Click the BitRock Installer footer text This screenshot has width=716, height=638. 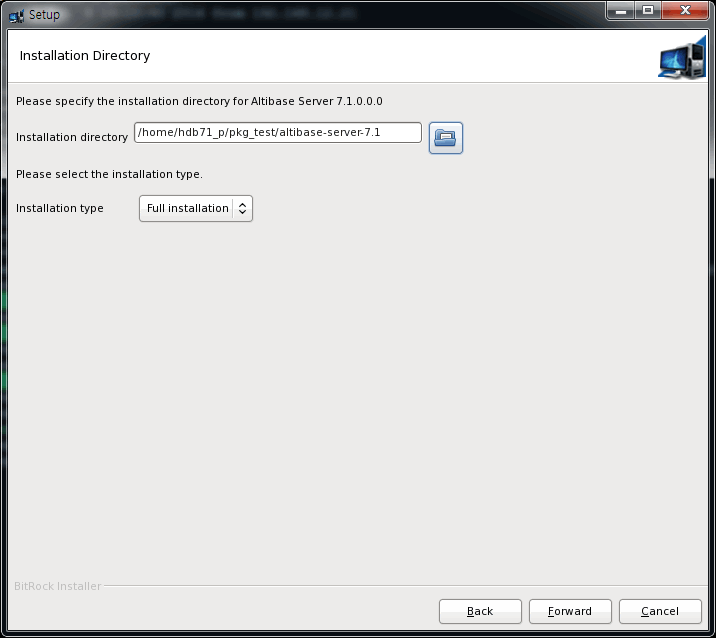[57, 586]
